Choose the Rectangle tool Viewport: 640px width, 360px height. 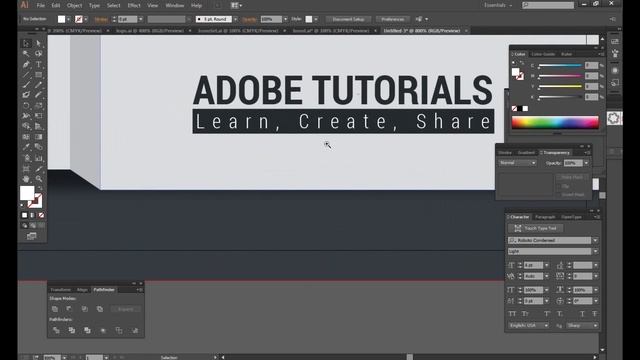pyautogui.click(x=39, y=75)
